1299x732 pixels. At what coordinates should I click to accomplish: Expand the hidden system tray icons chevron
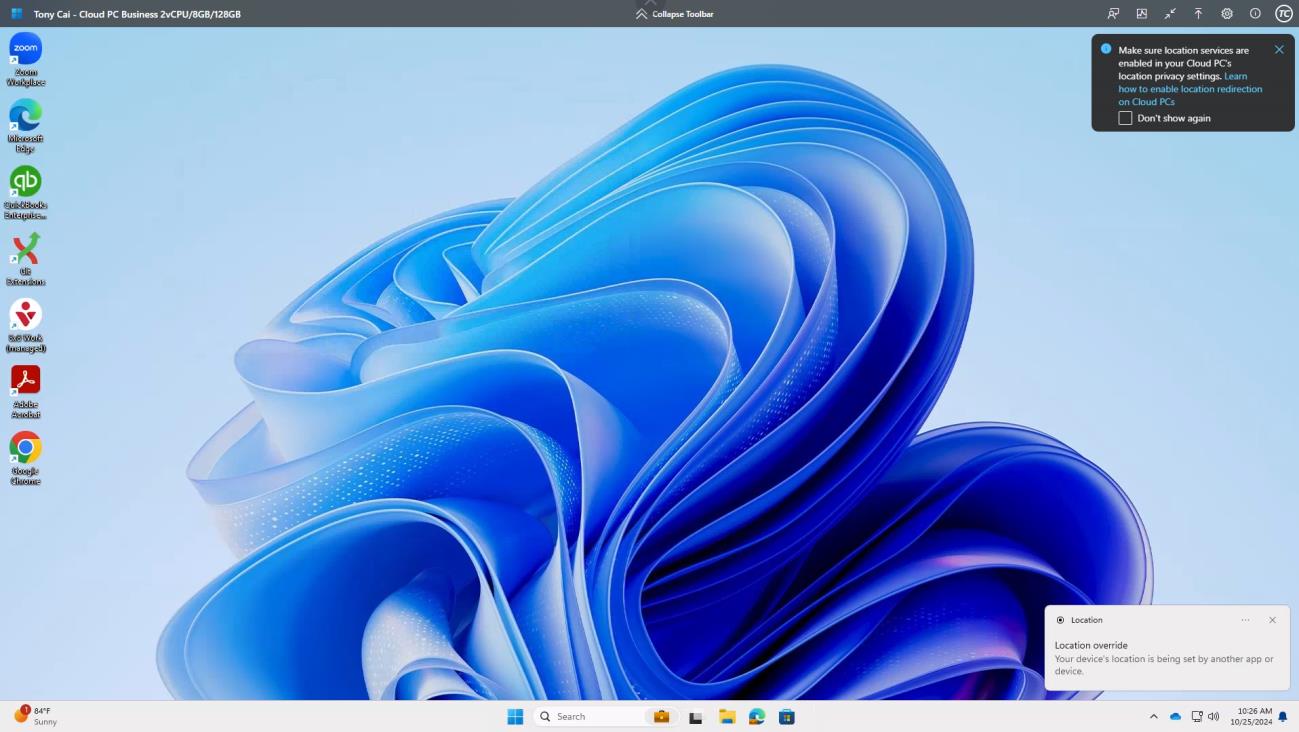pos(1153,717)
